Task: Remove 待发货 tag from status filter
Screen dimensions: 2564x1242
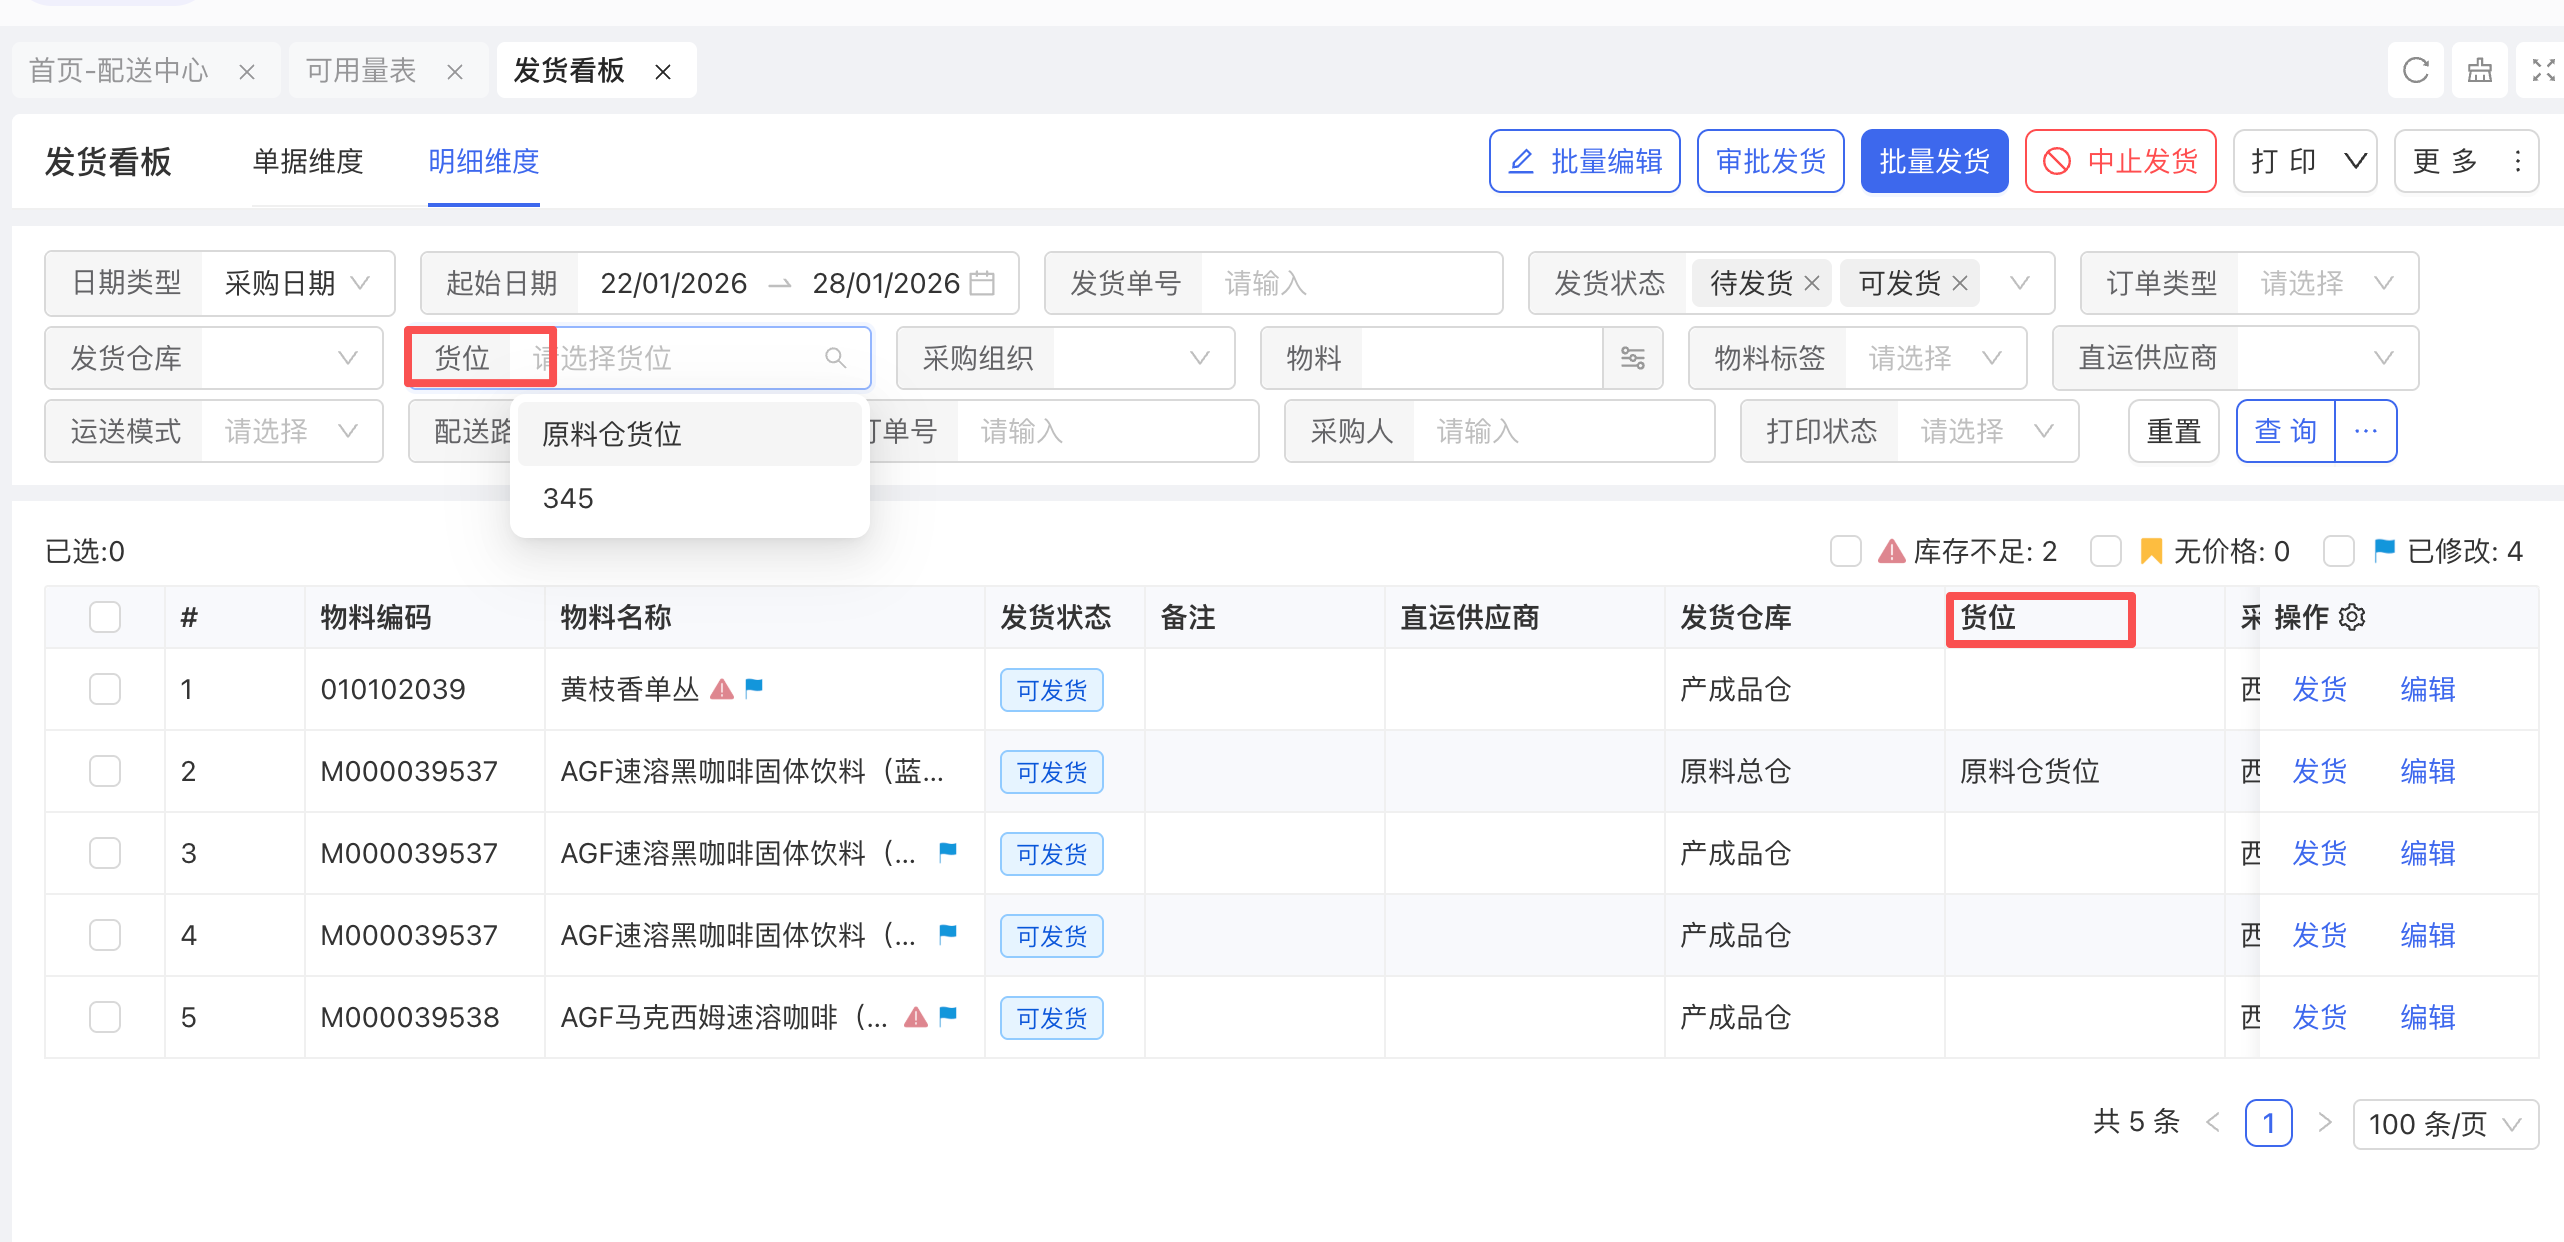Action: [1812, 284]
